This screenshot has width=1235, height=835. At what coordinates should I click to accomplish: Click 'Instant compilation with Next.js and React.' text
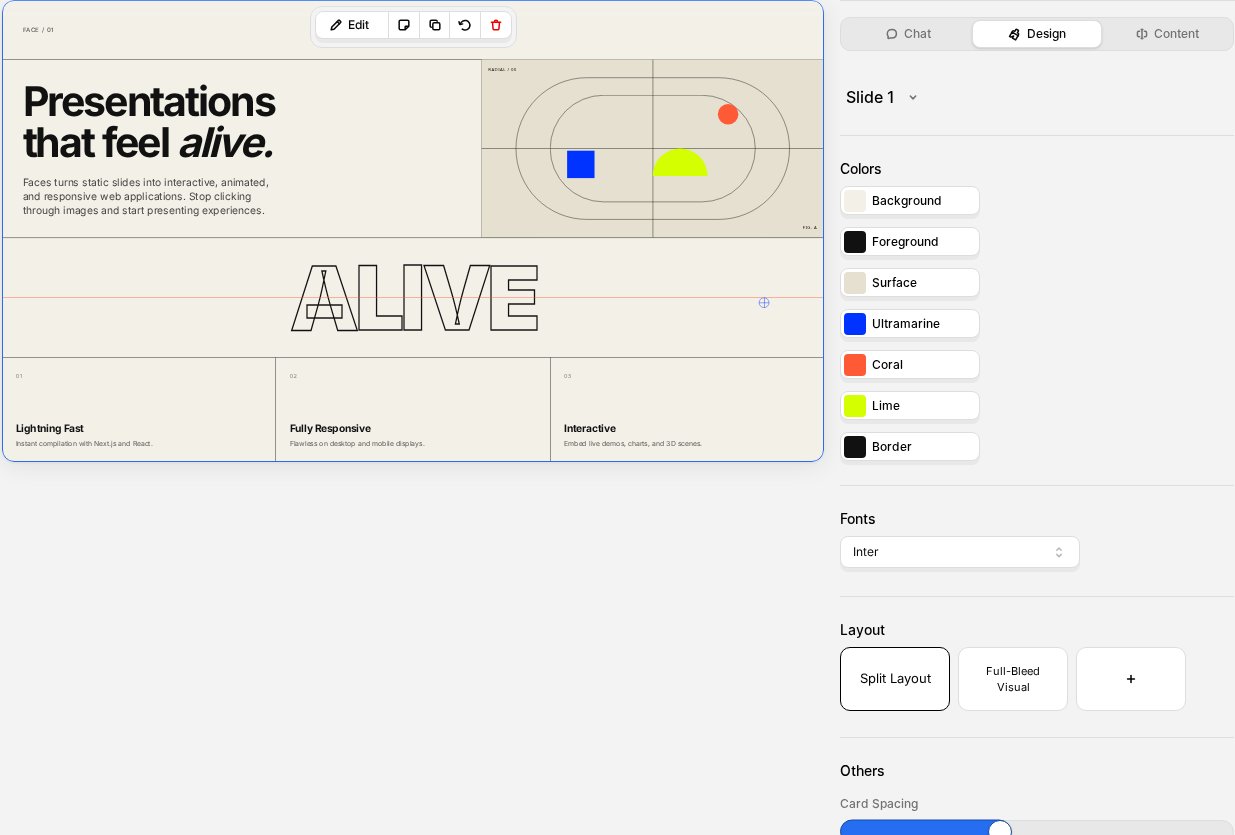pos(84,443)
